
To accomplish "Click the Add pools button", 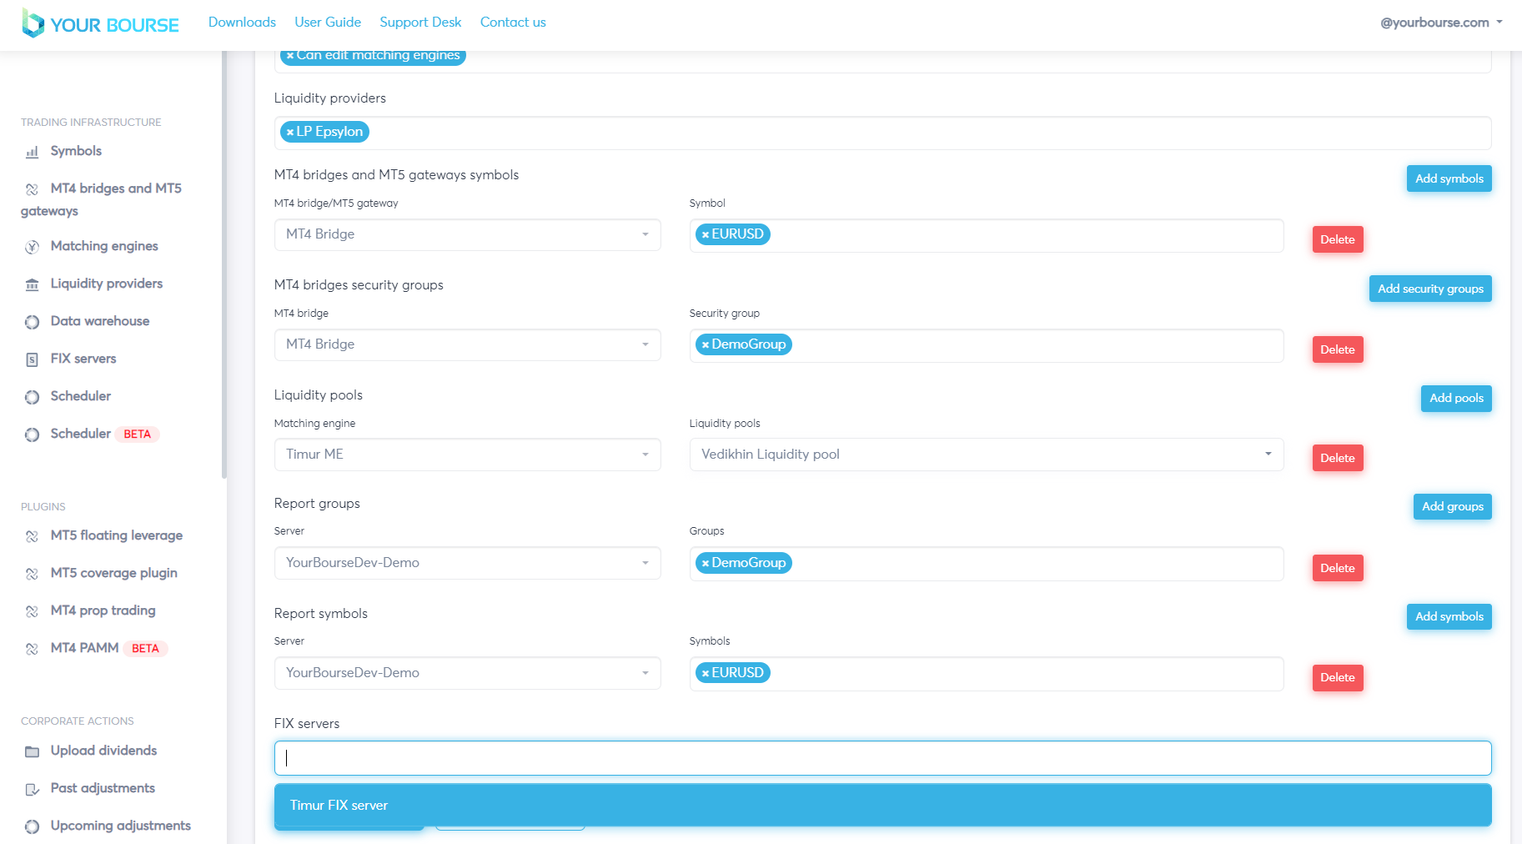I will click(x=1456, y=399).
